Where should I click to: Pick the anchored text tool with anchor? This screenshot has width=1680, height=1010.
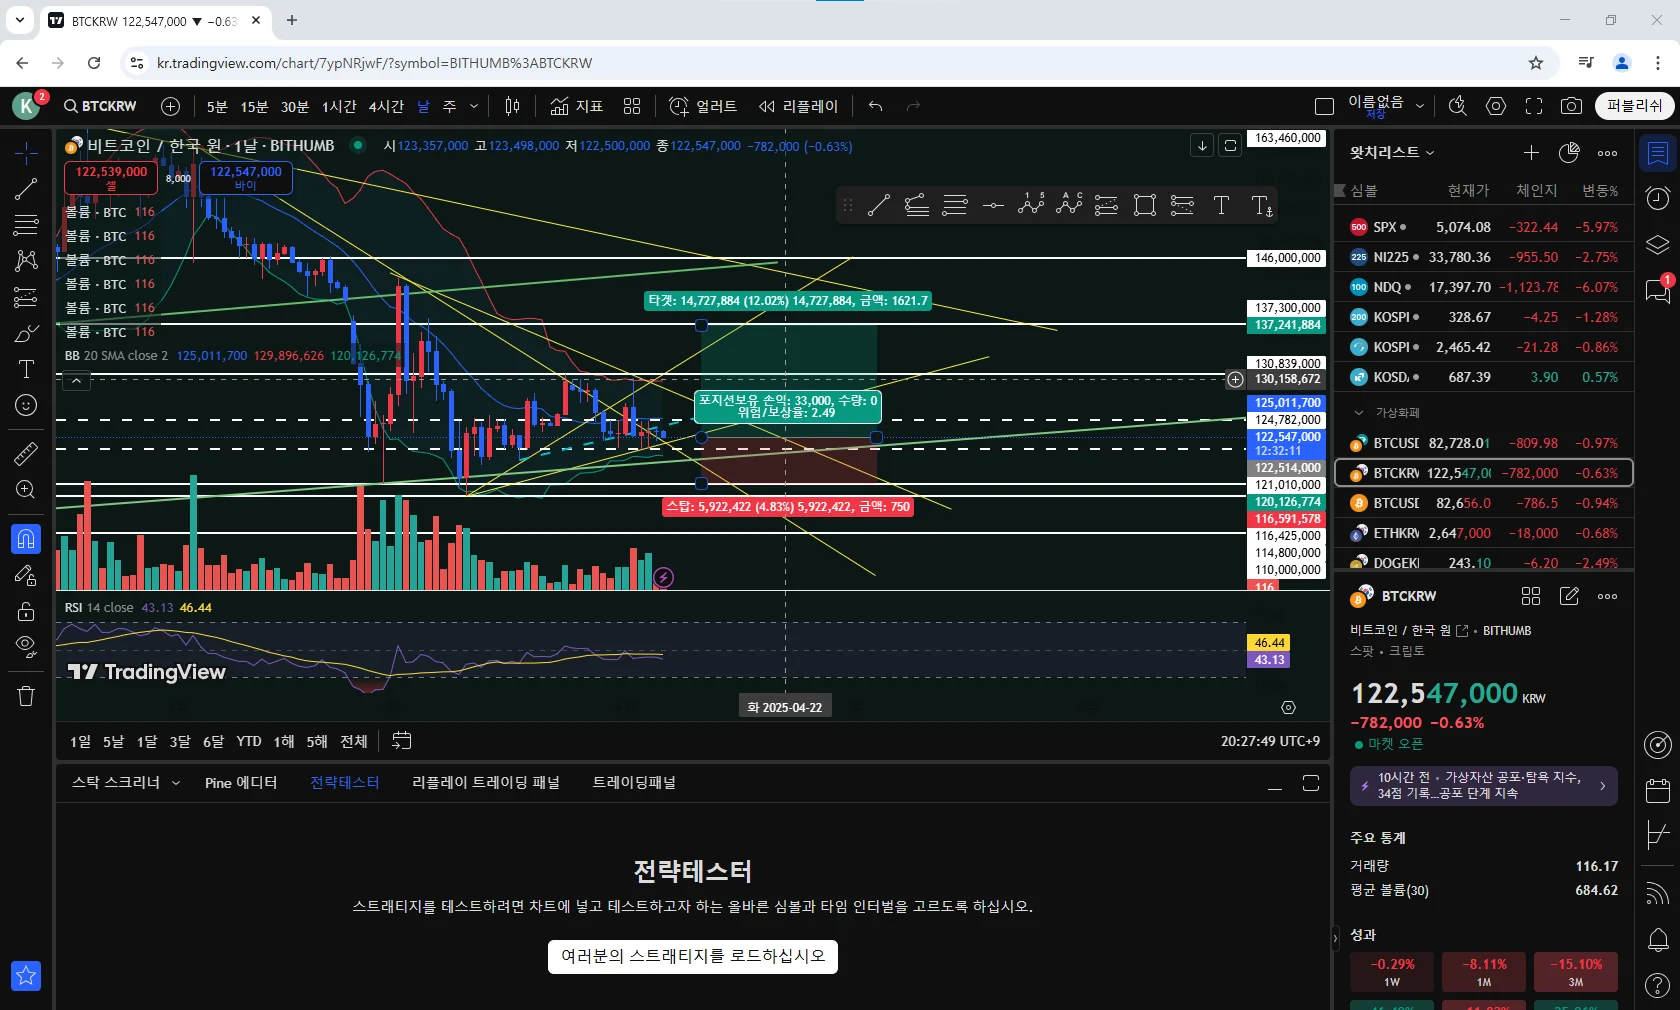1262,206
